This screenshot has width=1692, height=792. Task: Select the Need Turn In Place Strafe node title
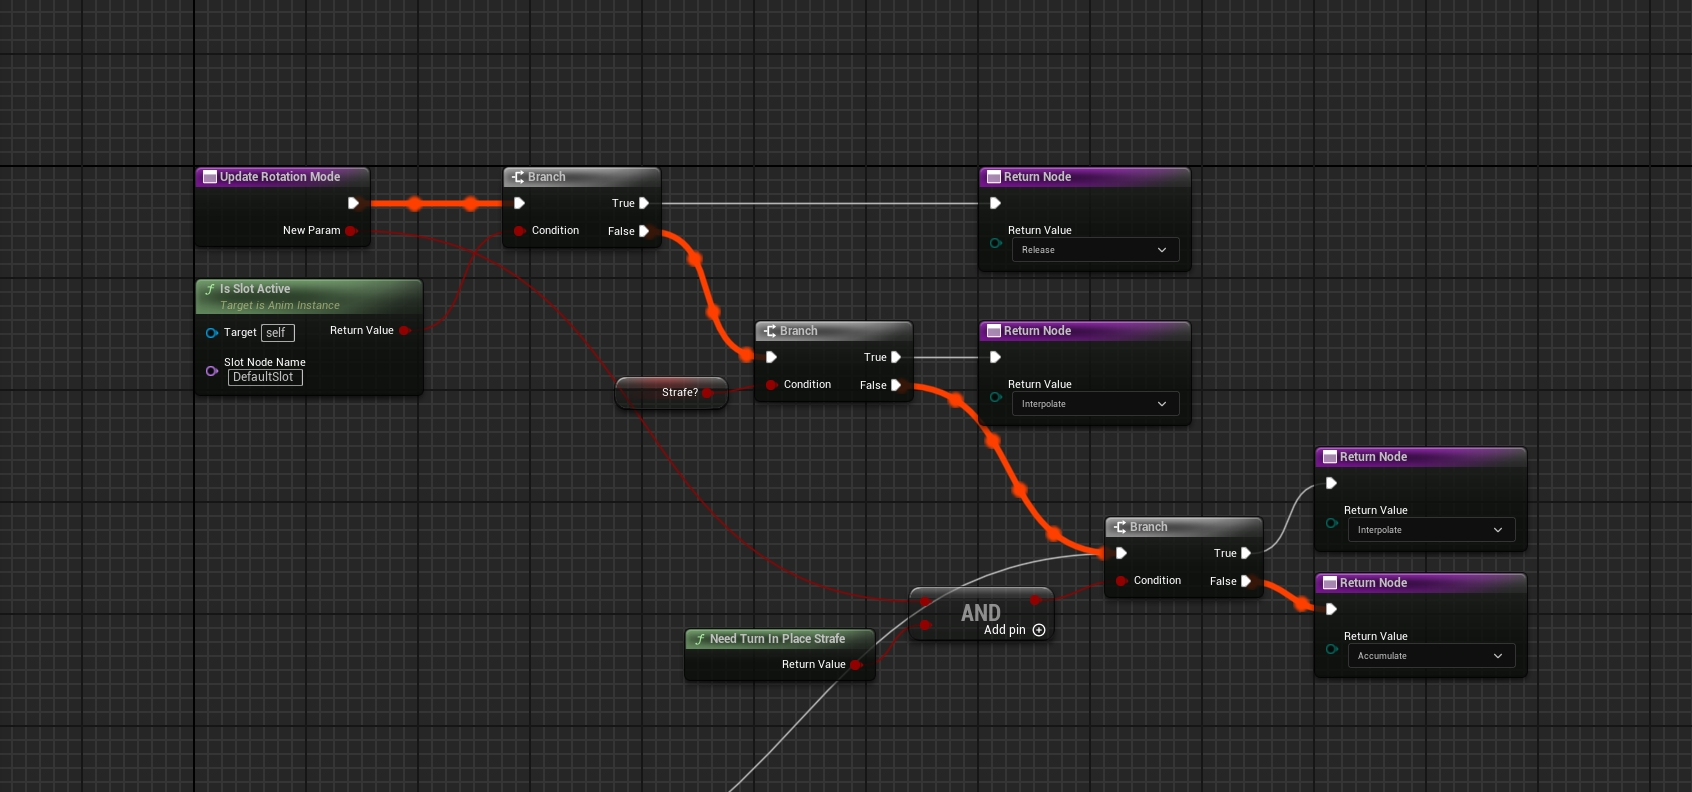coord(777,639)
